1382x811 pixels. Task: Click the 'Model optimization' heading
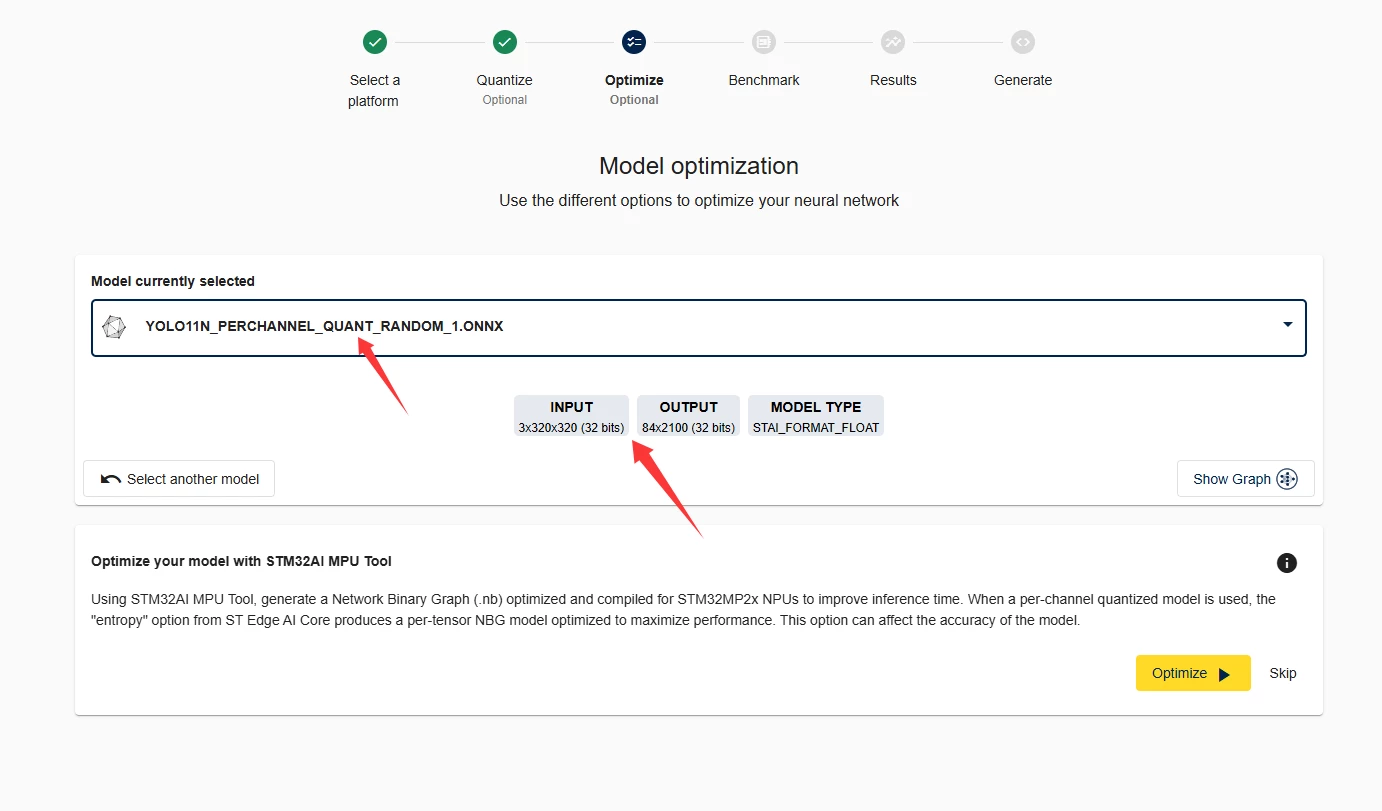pos(699,166)
